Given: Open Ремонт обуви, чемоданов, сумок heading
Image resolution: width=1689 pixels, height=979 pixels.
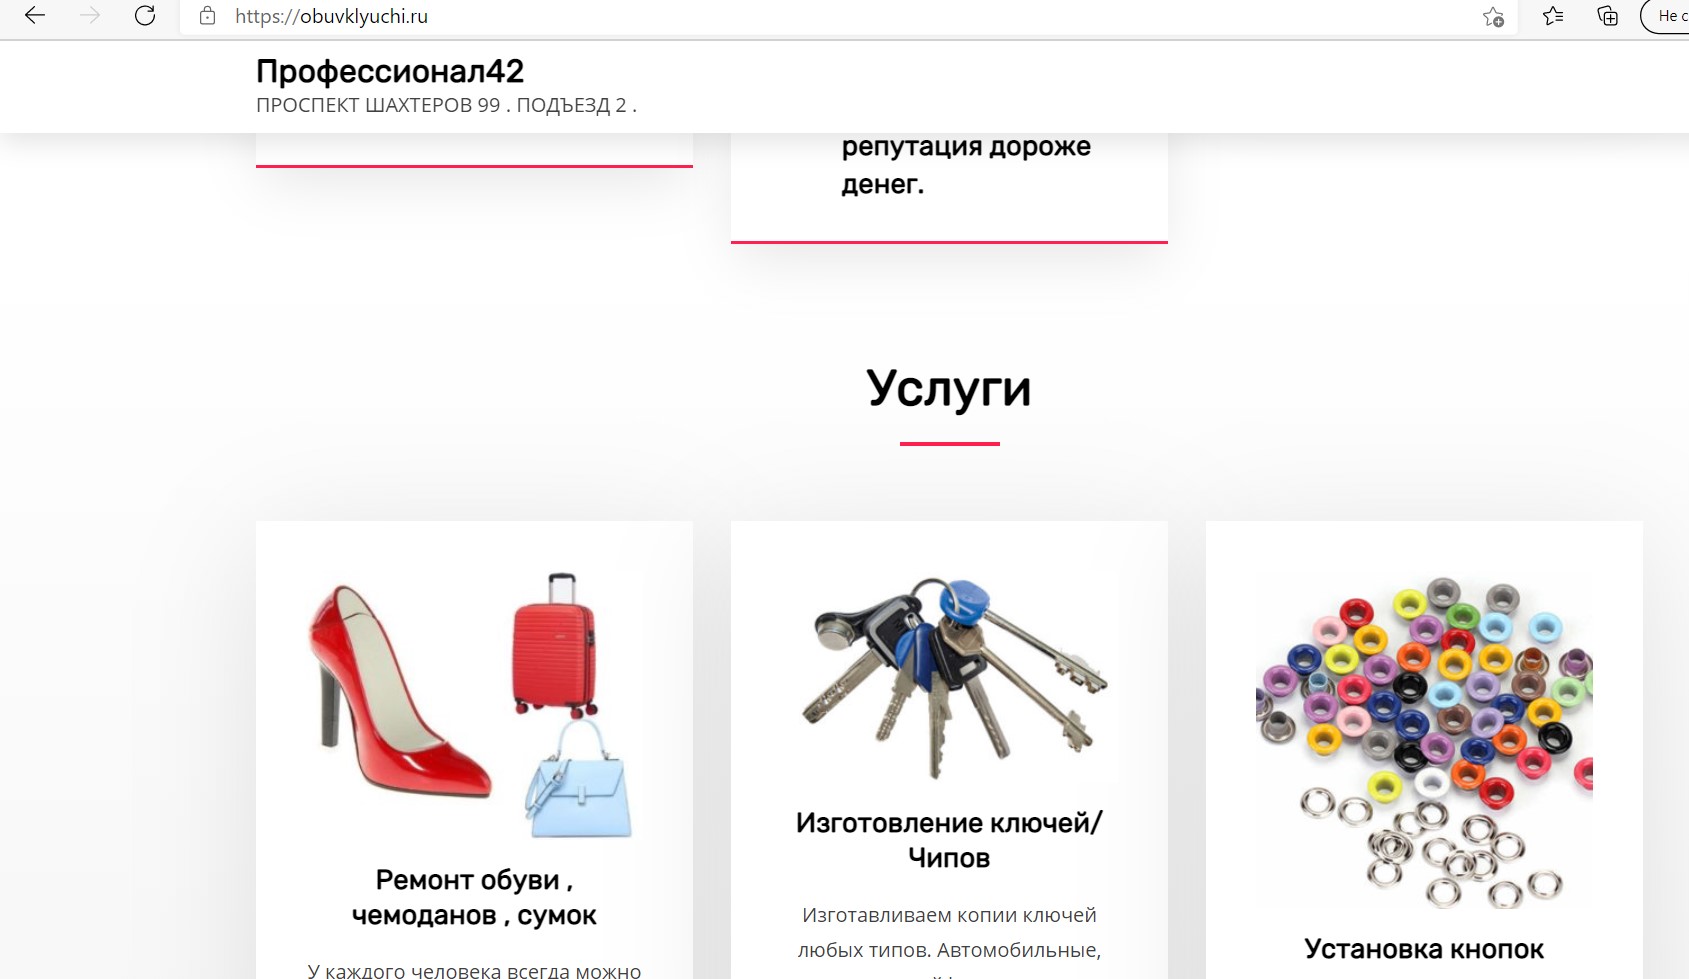Looking at the screenshot, I should [474, 897].
